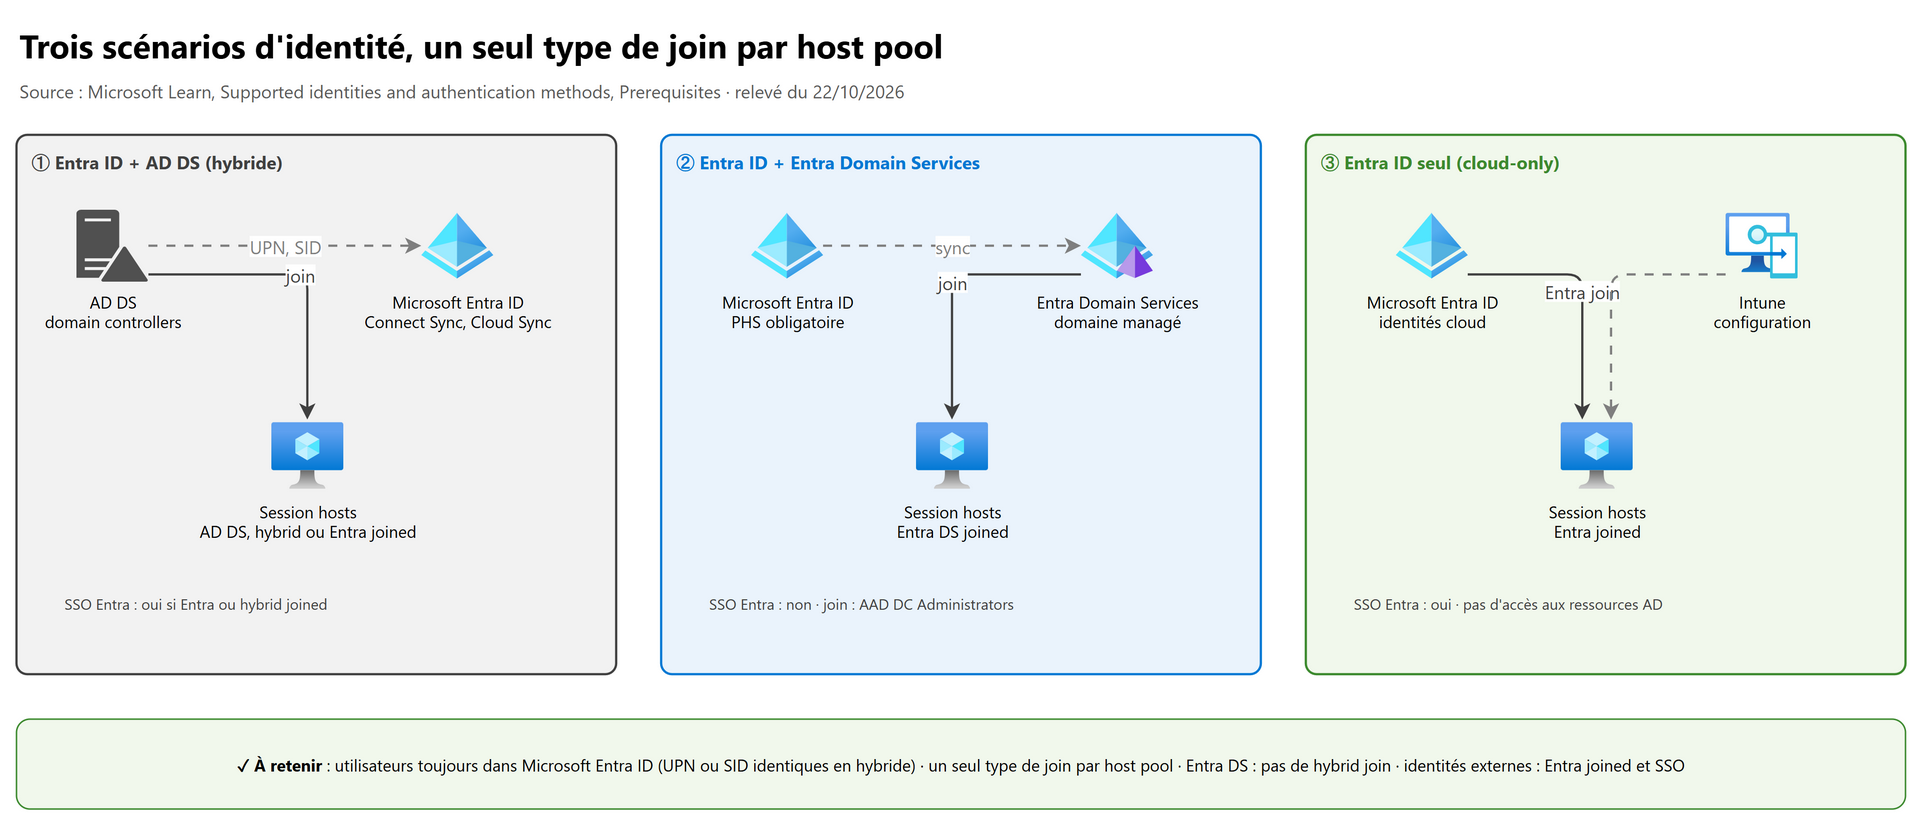
Task: Click the note 'SSO Entra : oui · pas d'accès aux ressources AD'
Action: click(x=1508, y=605)
